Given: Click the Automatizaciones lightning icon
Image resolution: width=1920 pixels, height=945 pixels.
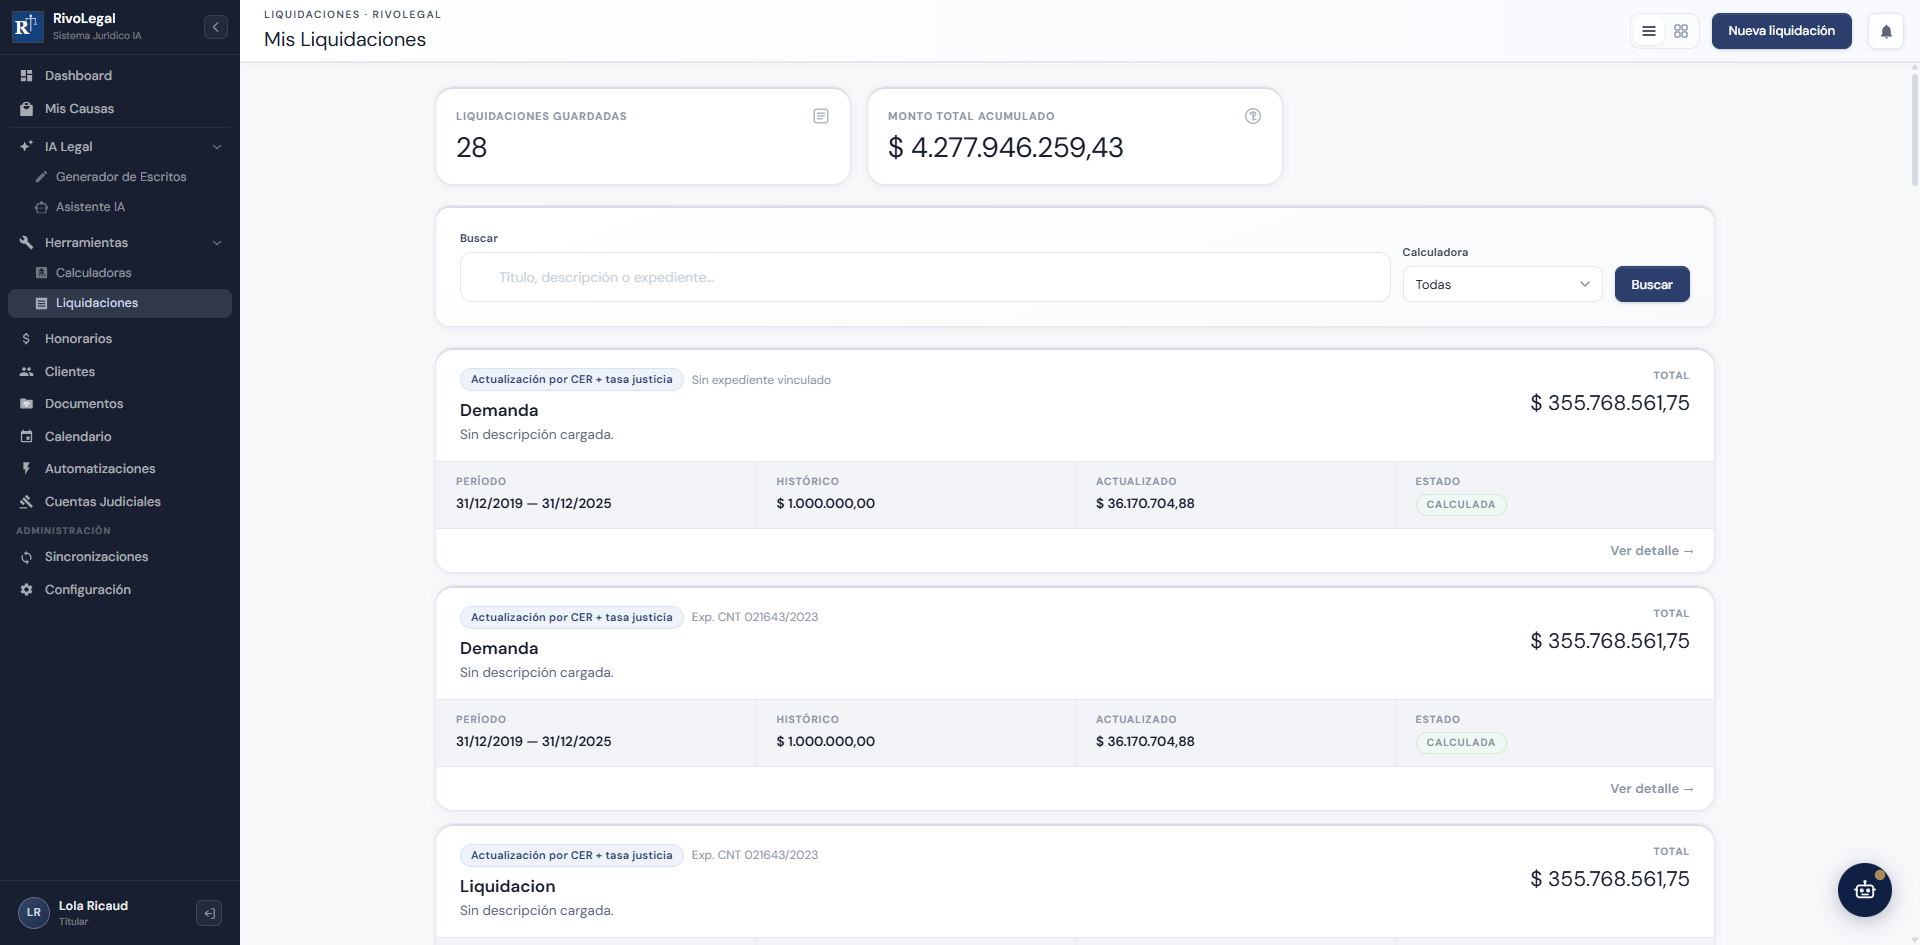Looking at the screenshot, I should pyautogui.click(x=27, y=469).
